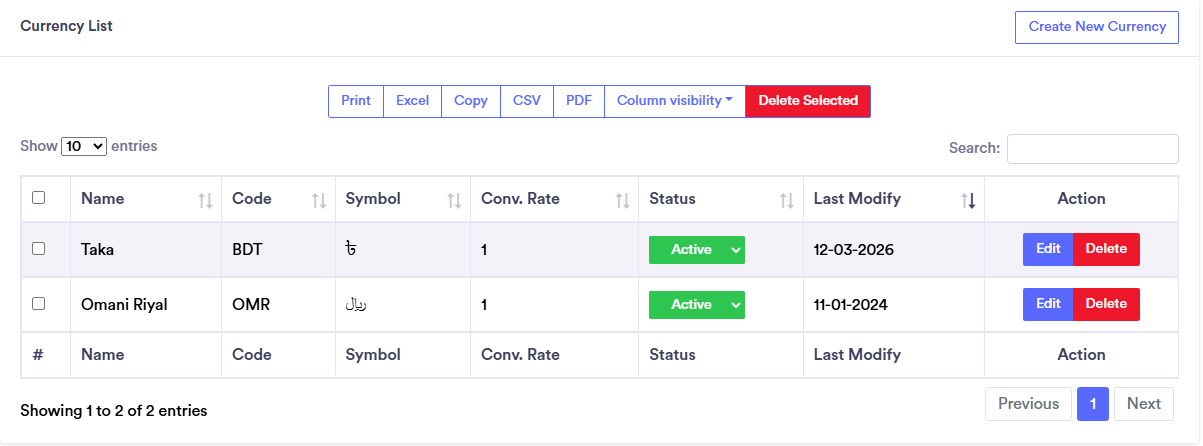Sort by Symbol column sort icon

[454, 200]
